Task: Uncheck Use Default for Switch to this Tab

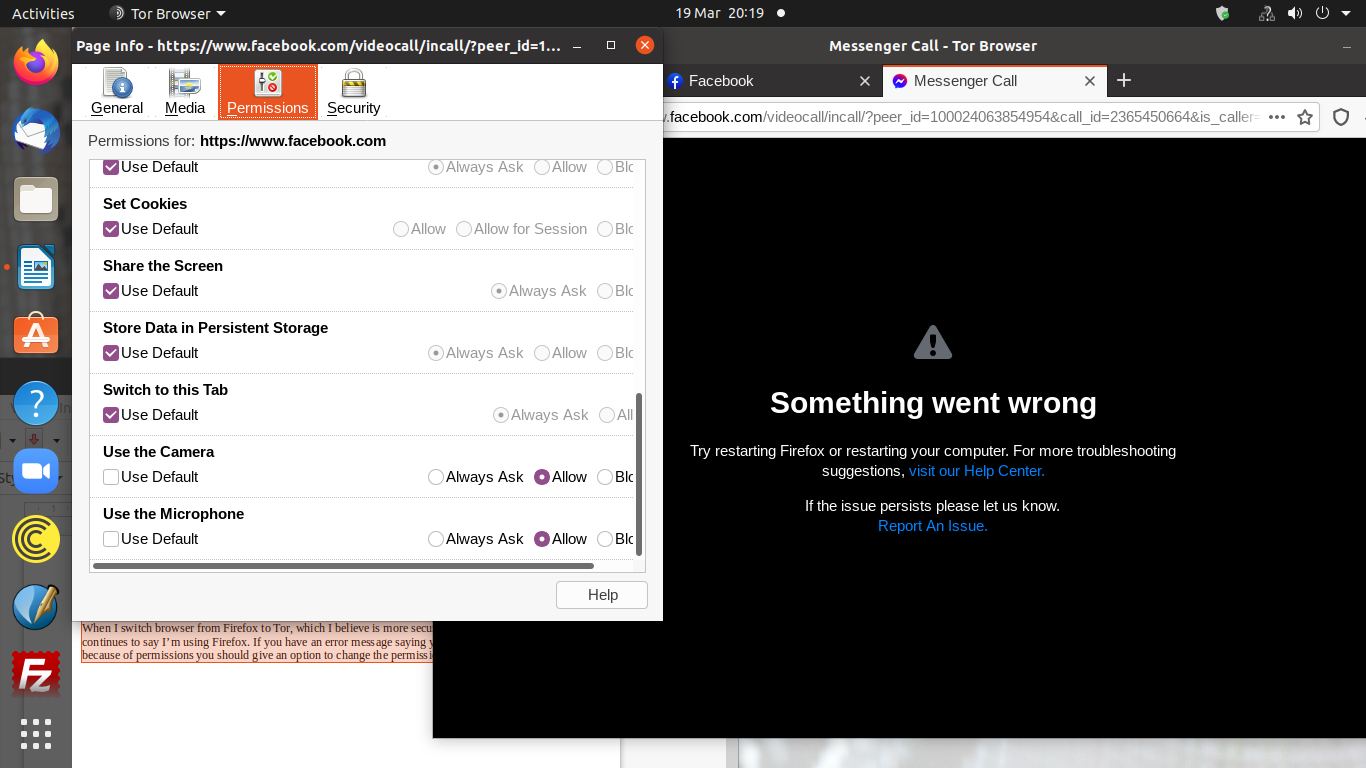Action: pyautogui.click(x=111, y=415)
